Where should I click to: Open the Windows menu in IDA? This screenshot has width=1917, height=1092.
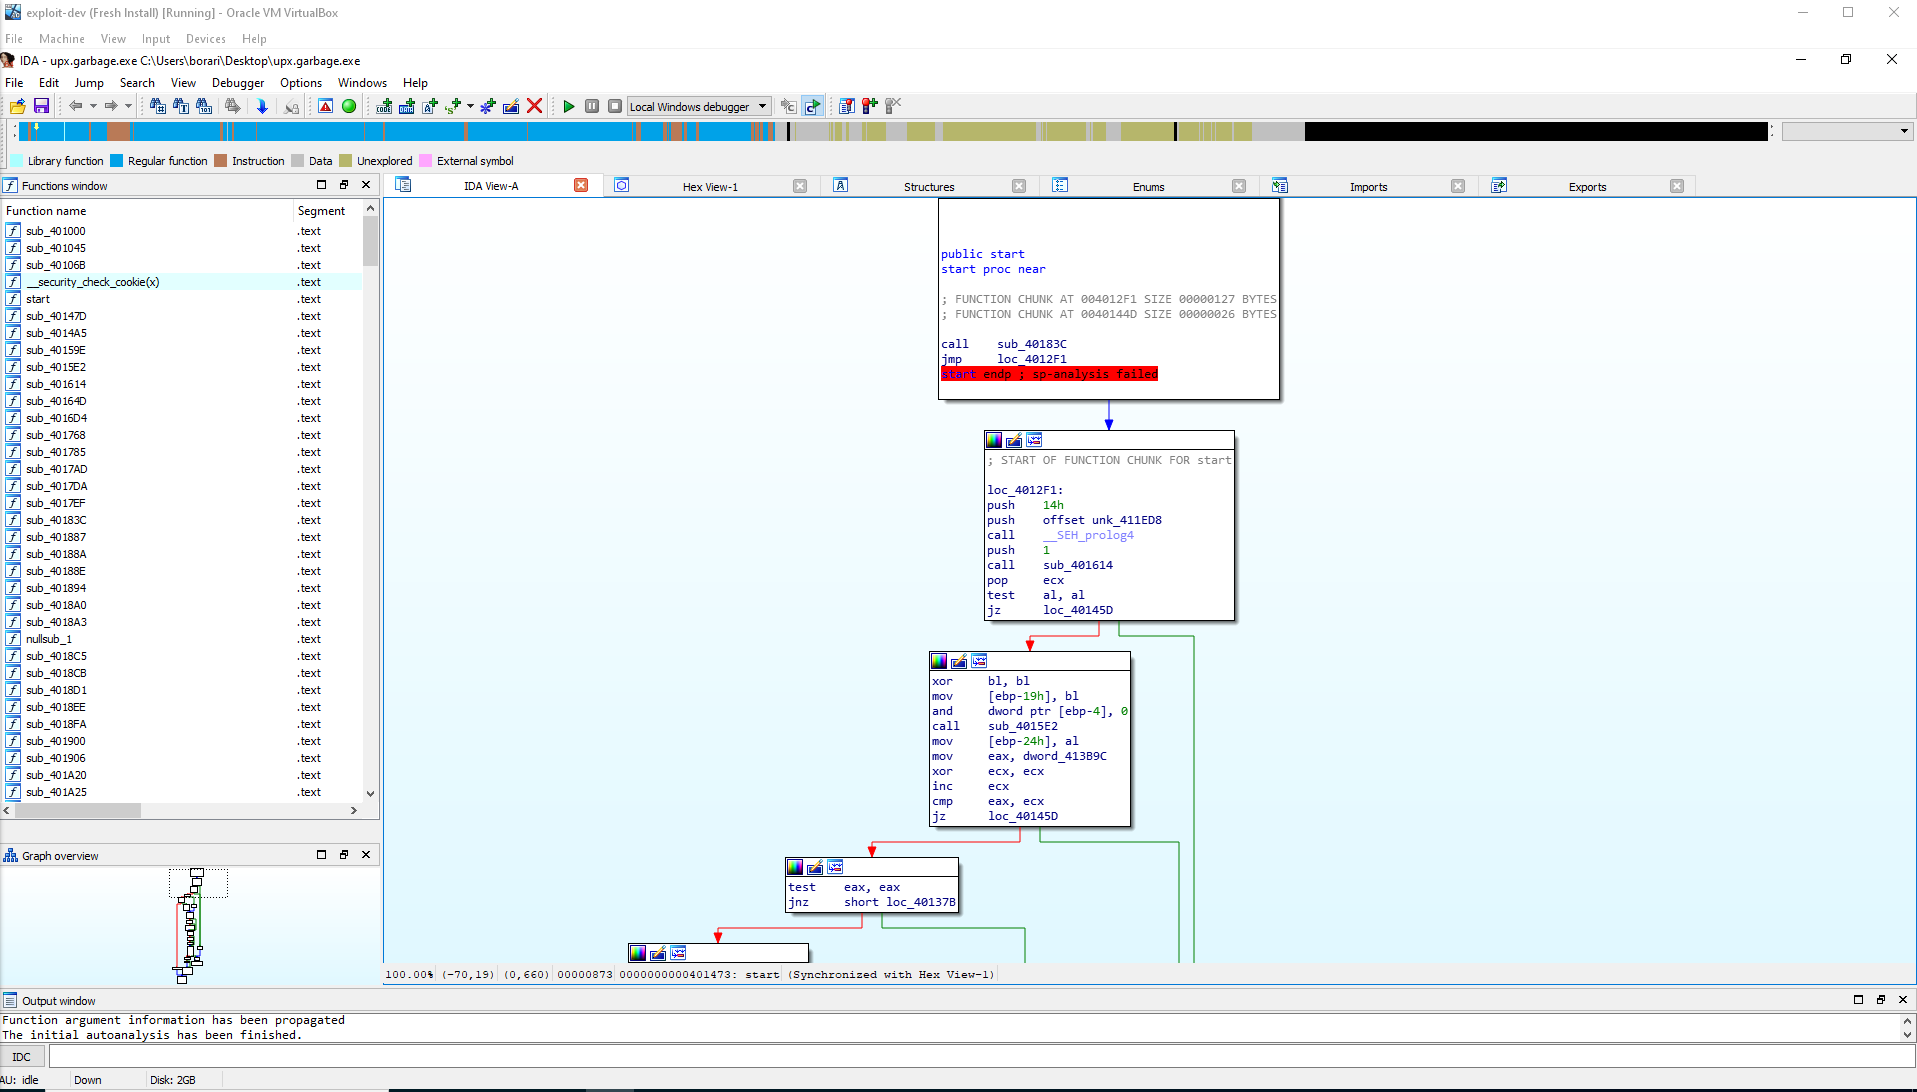point(362,83)
